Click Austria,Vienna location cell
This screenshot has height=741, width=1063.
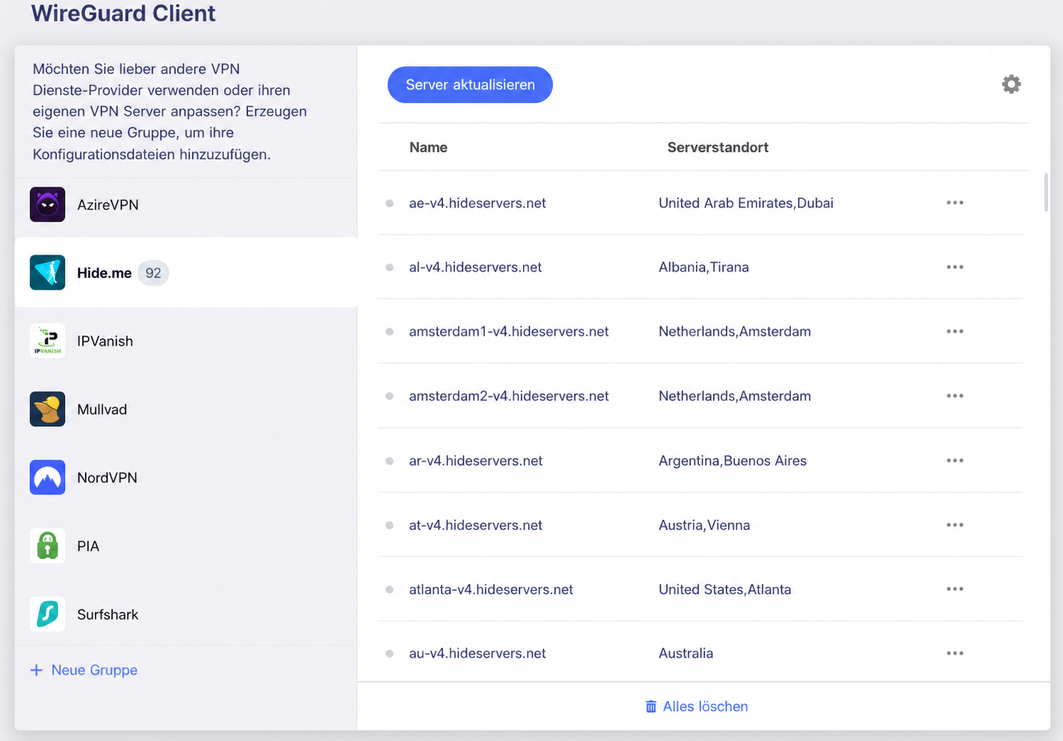tap(704, 525)
